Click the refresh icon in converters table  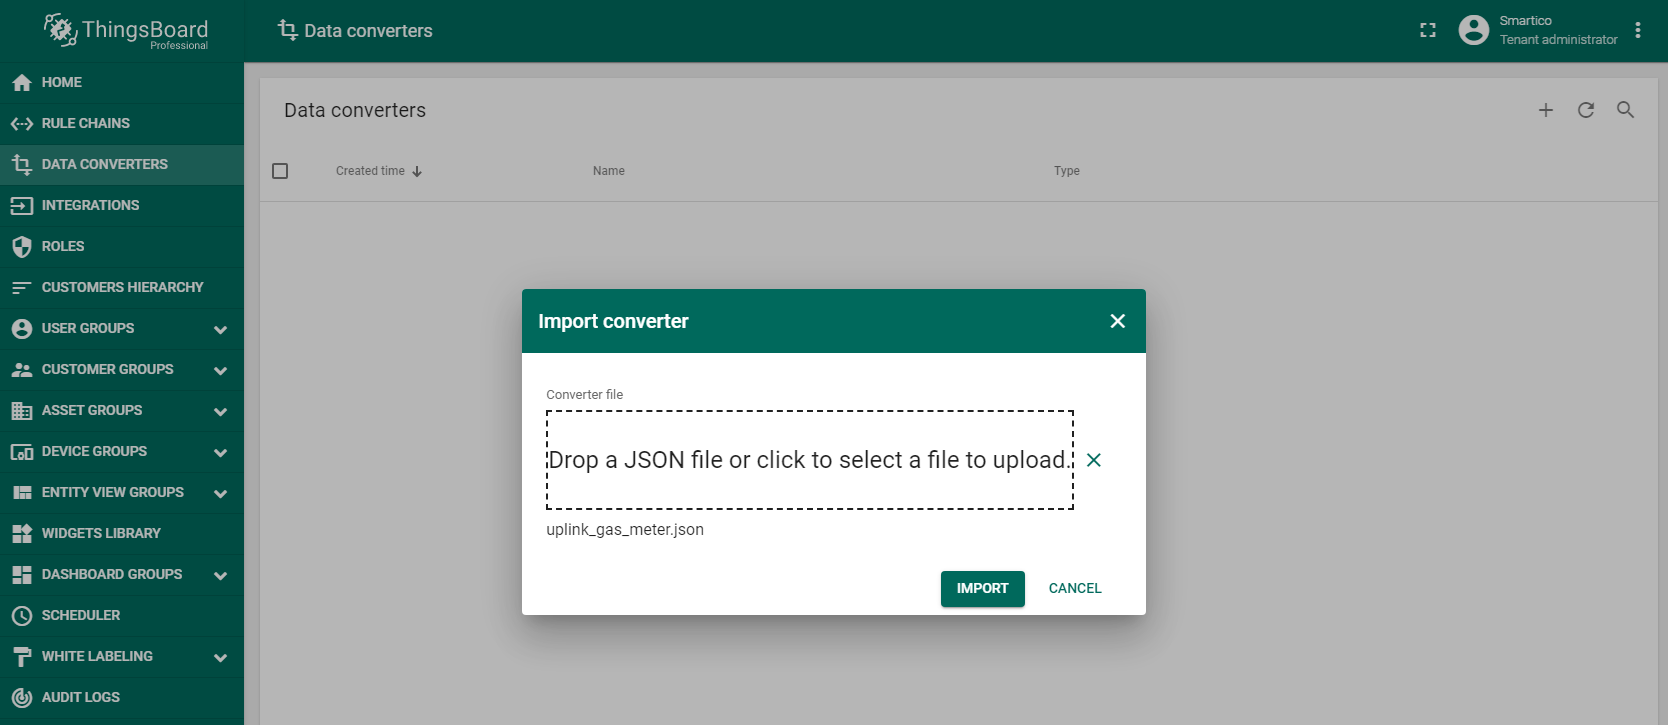coord(1585,110)
